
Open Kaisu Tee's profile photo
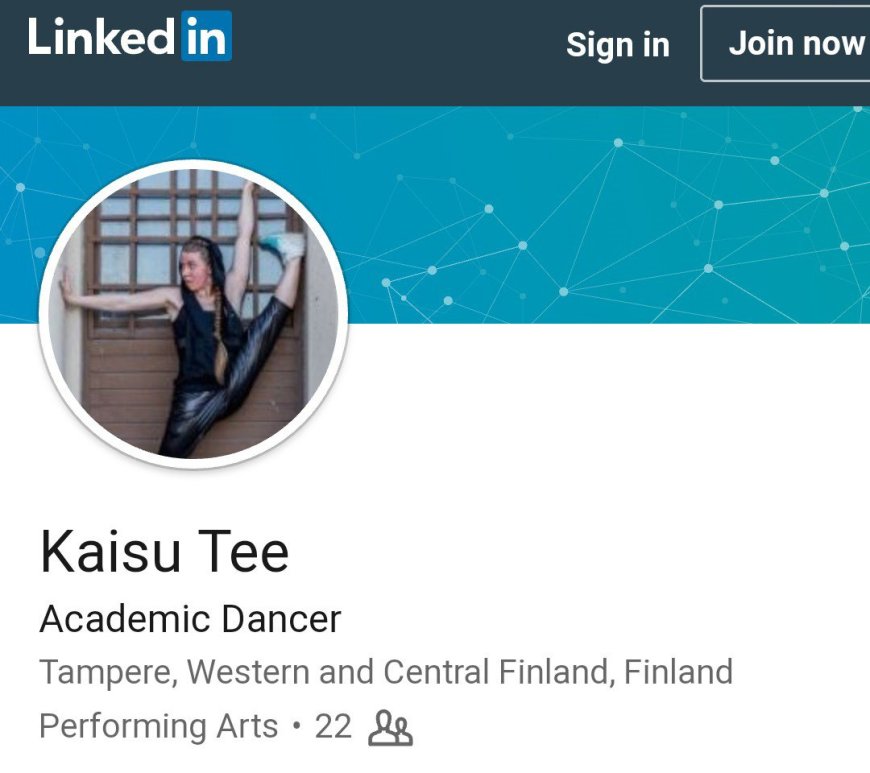point(193,313)
